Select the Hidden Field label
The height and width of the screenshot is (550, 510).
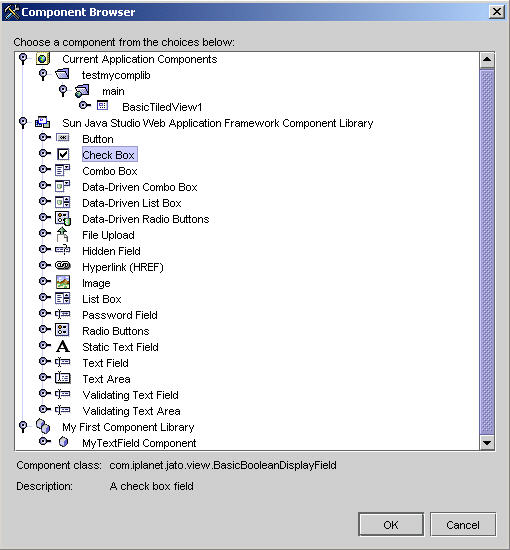coord(111,251)
